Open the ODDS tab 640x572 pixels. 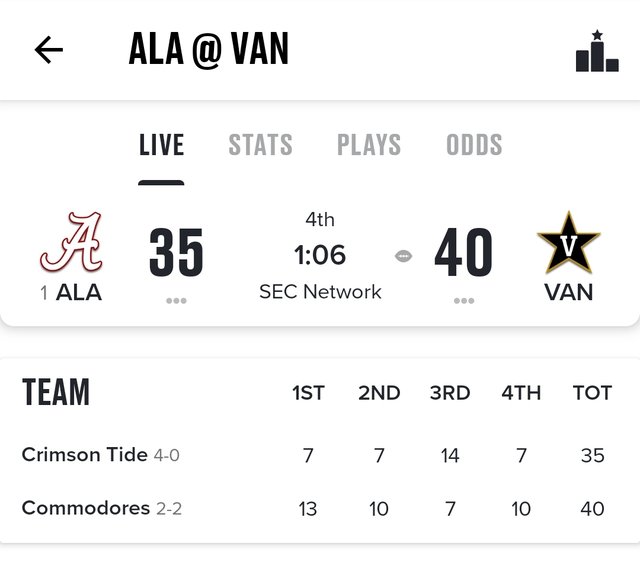coord(474,145)
